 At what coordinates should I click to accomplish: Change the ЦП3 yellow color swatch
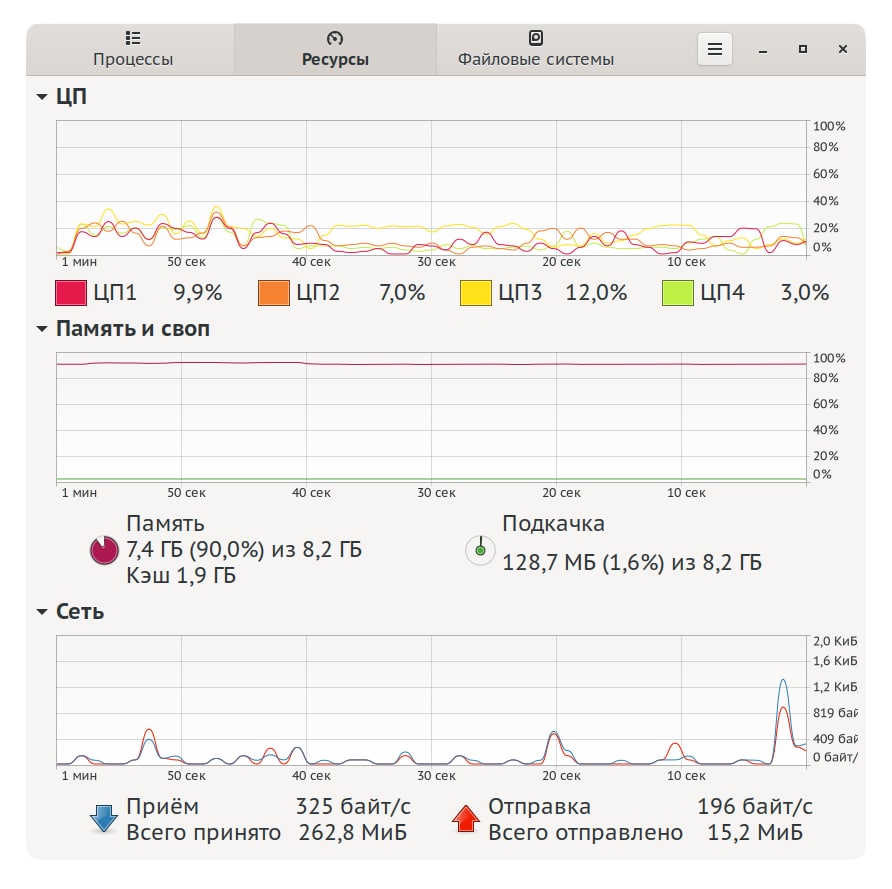(x=476, y=293)
